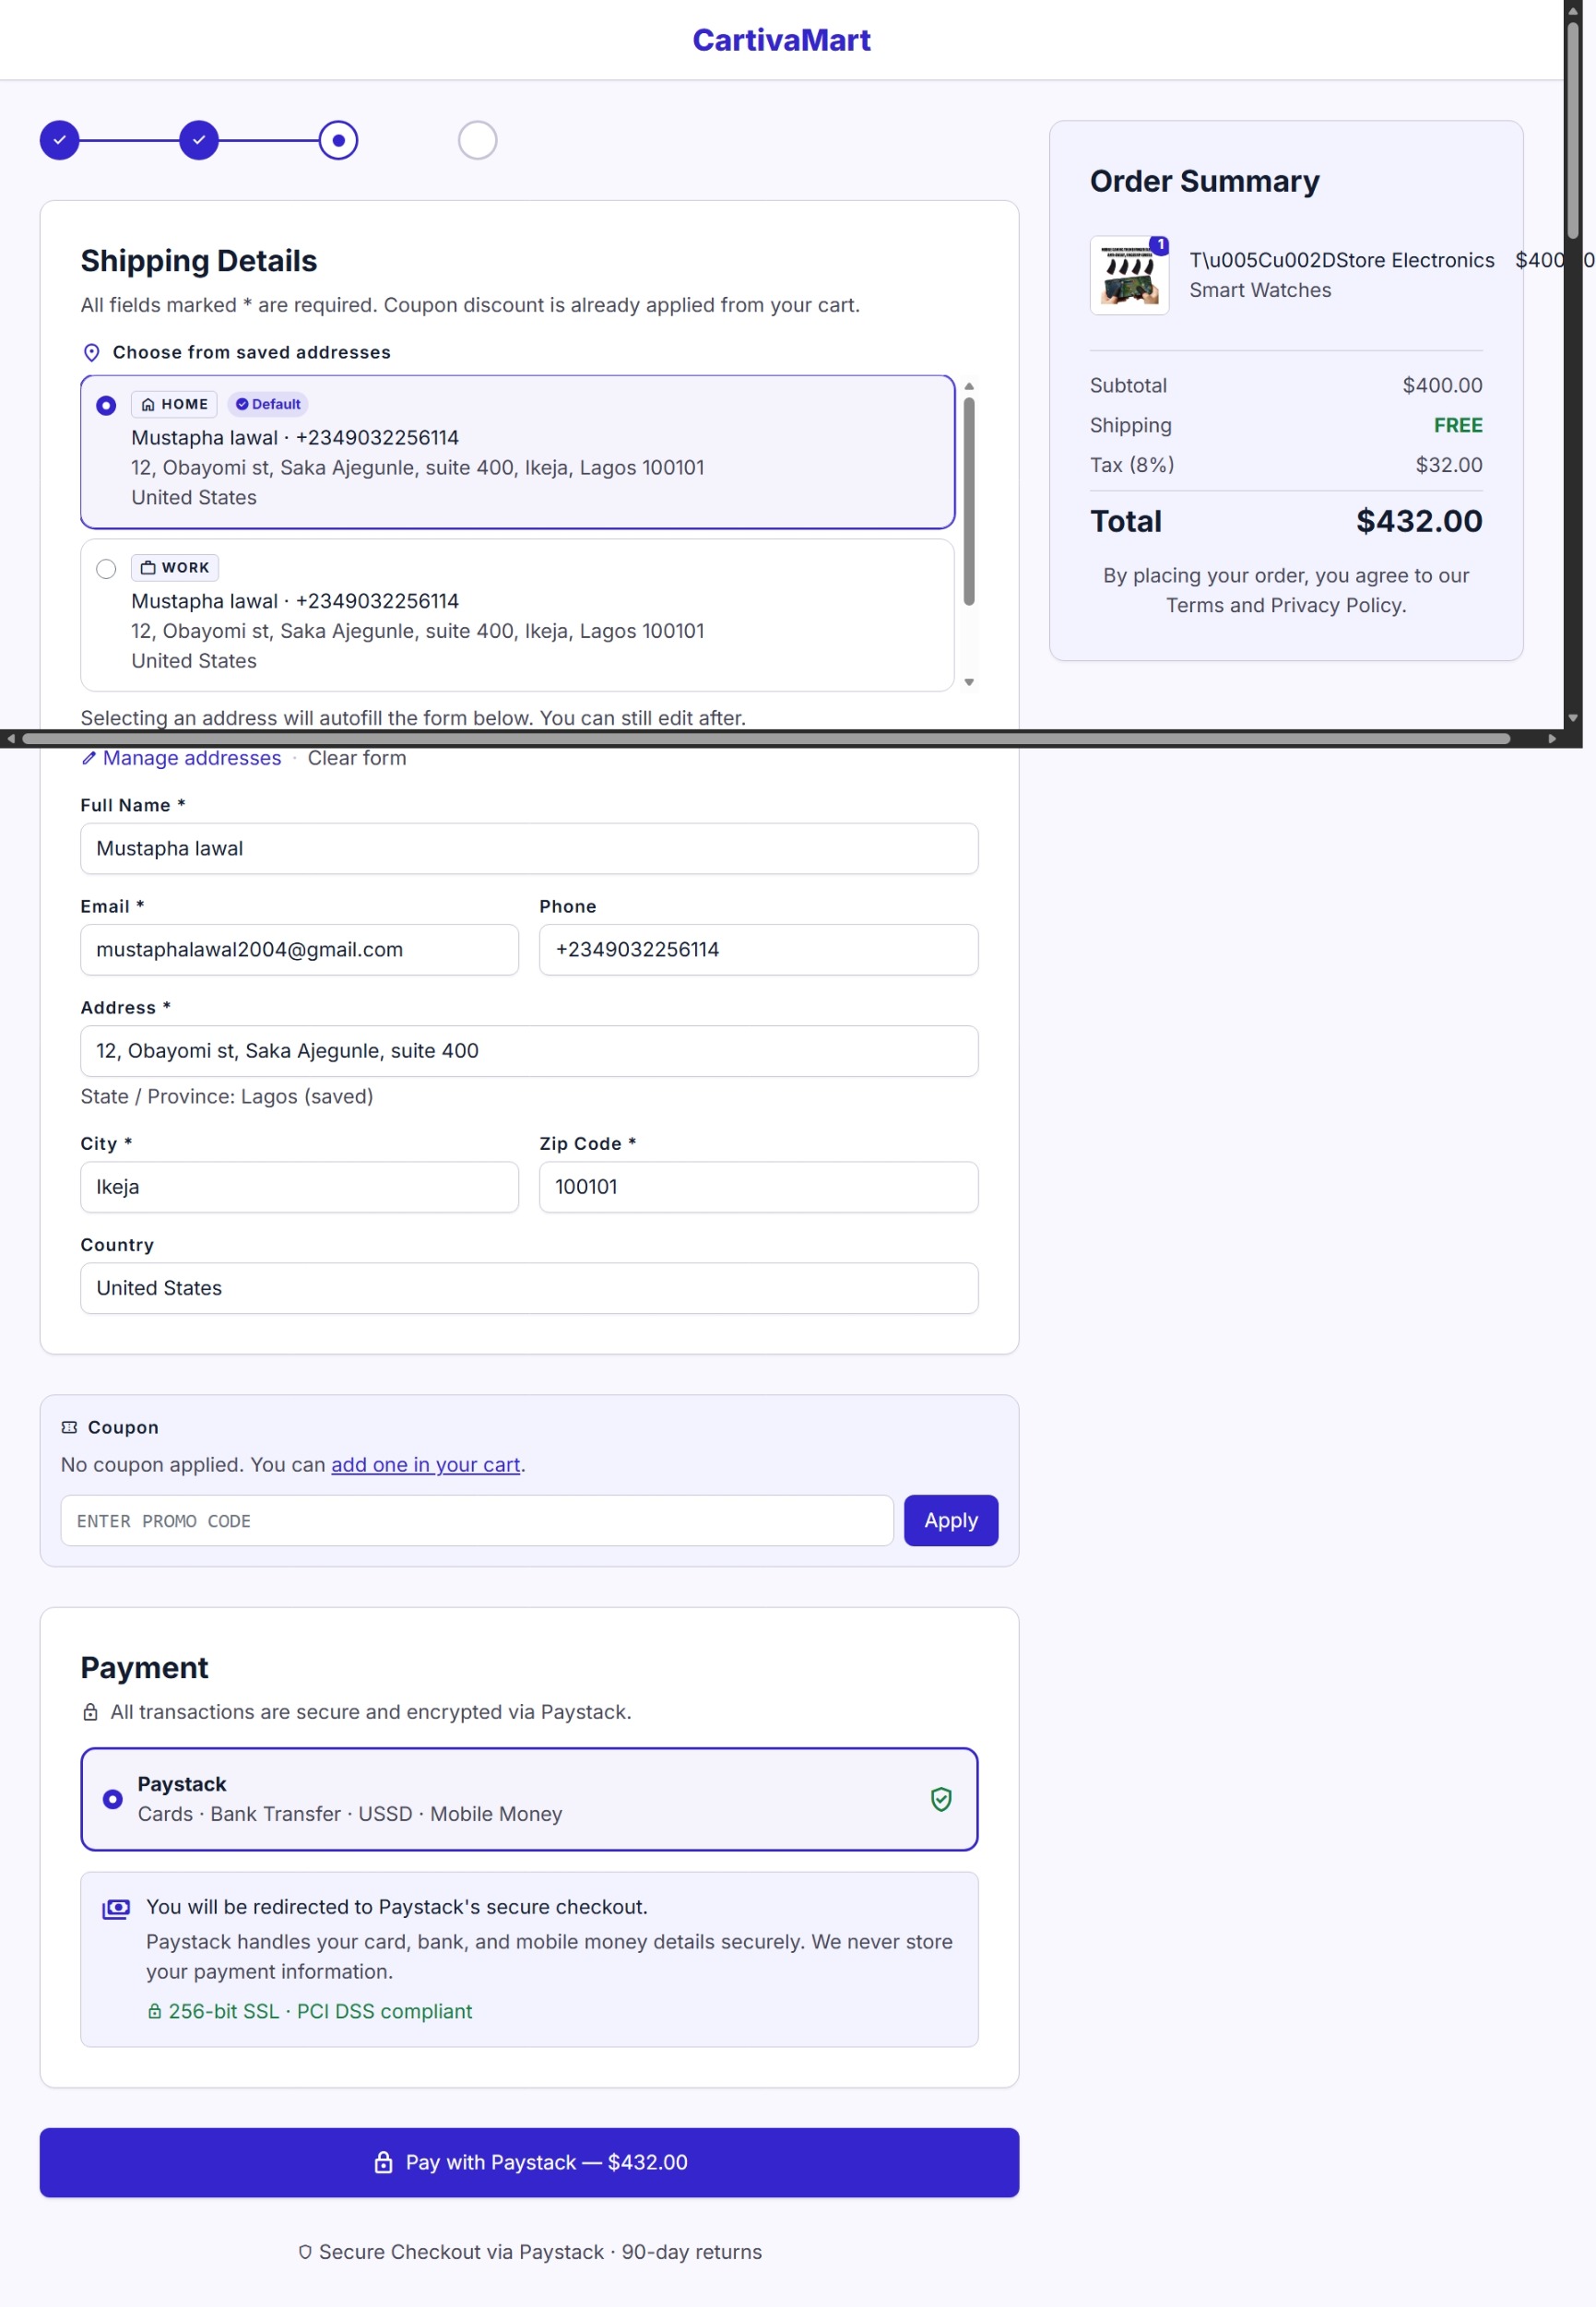Screen dimensions: 1596x2307
Task: Click the City input field
Action: point(299,1187)
